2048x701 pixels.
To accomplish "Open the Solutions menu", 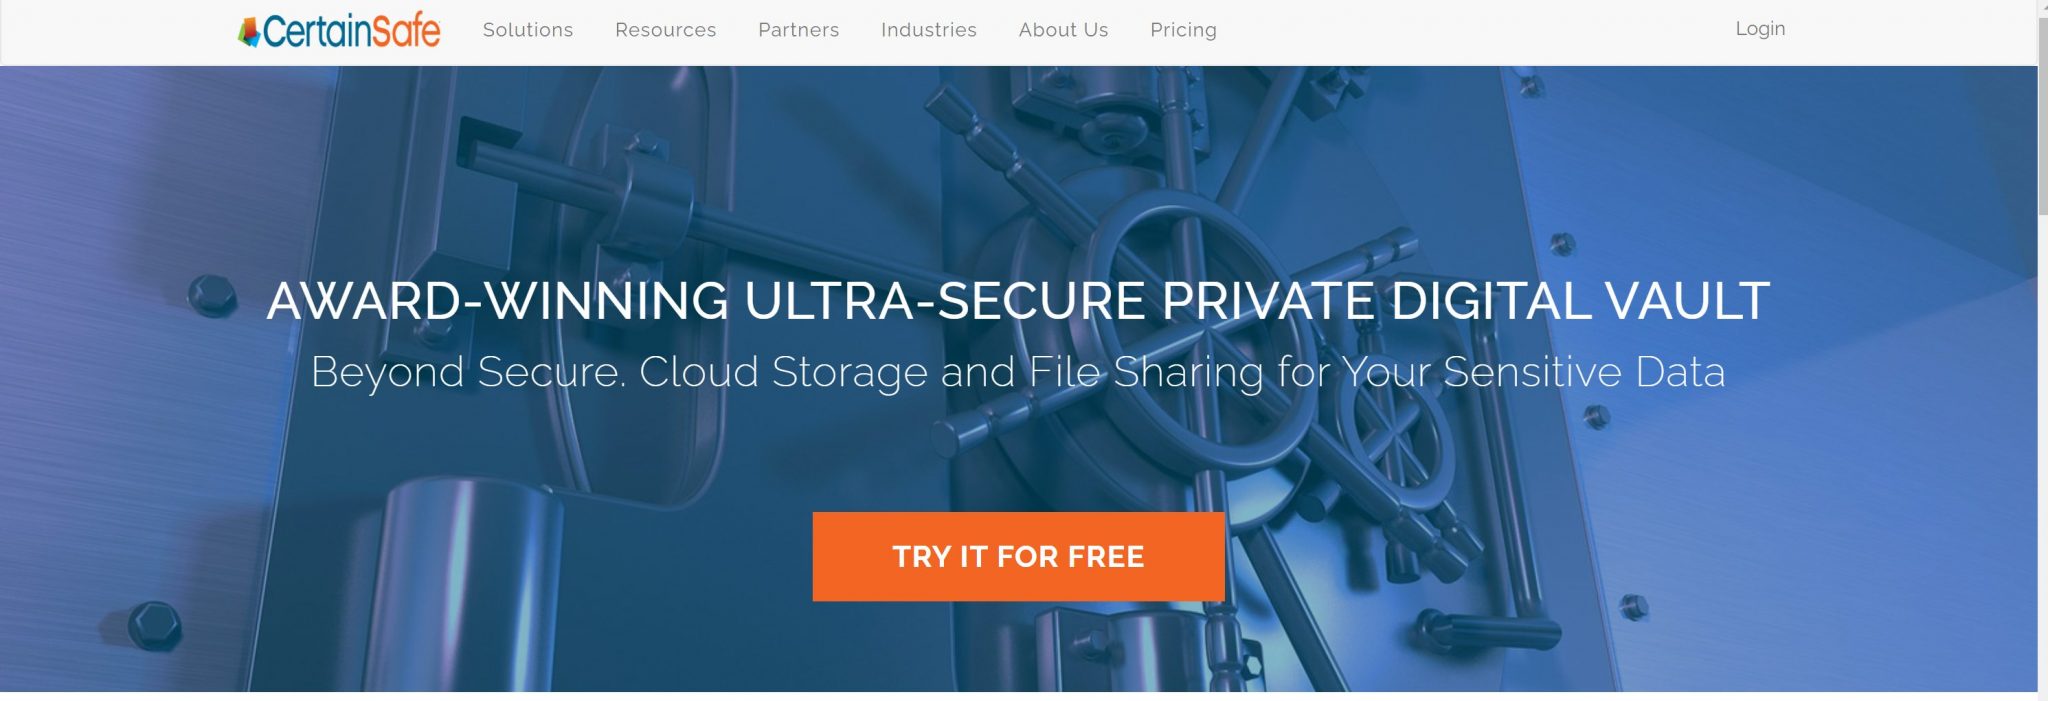I will pyautogui.click(x=528, y=30).
